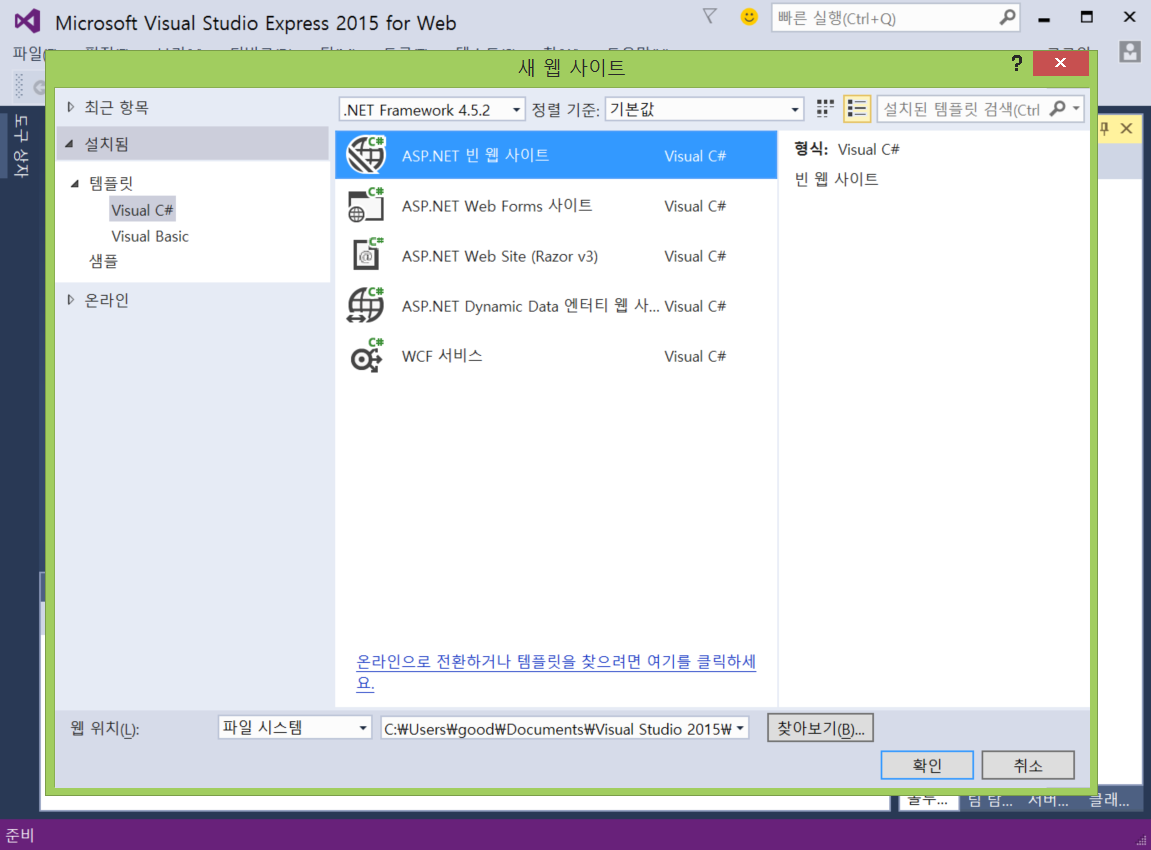Click the 찾아보기 browse button
Screen dimensions: 1151x850
coord(819,728)
